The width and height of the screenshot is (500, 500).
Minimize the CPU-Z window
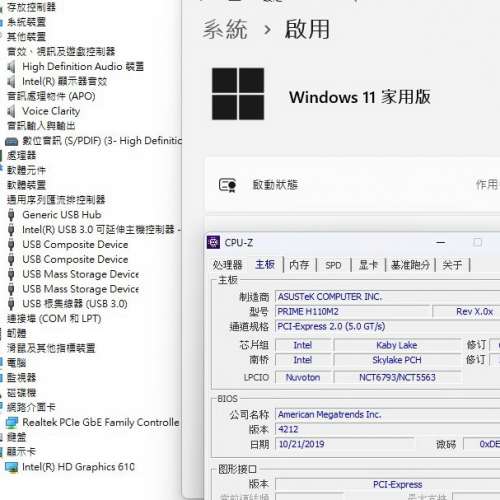click(x=441, y=243)
